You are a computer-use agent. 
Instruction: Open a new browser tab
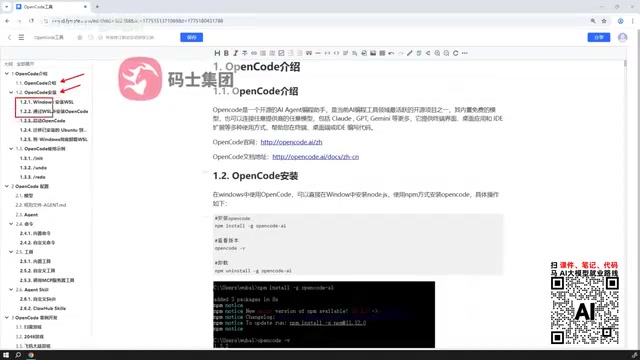tap(97, 7)
